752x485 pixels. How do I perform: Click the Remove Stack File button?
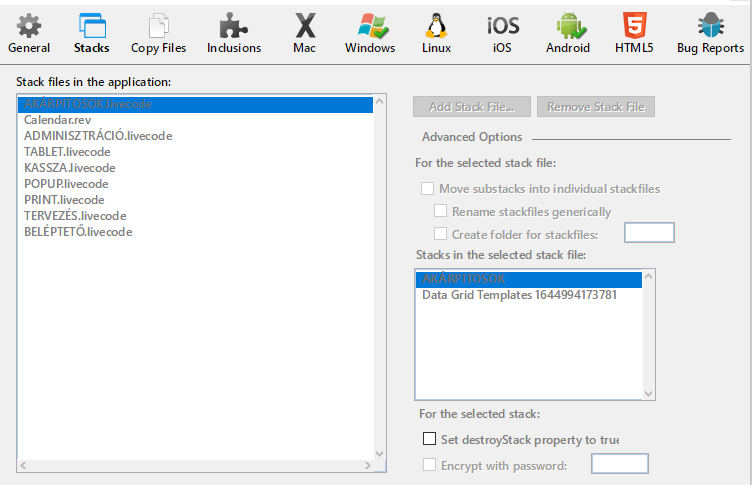click(x=596, y=107)
